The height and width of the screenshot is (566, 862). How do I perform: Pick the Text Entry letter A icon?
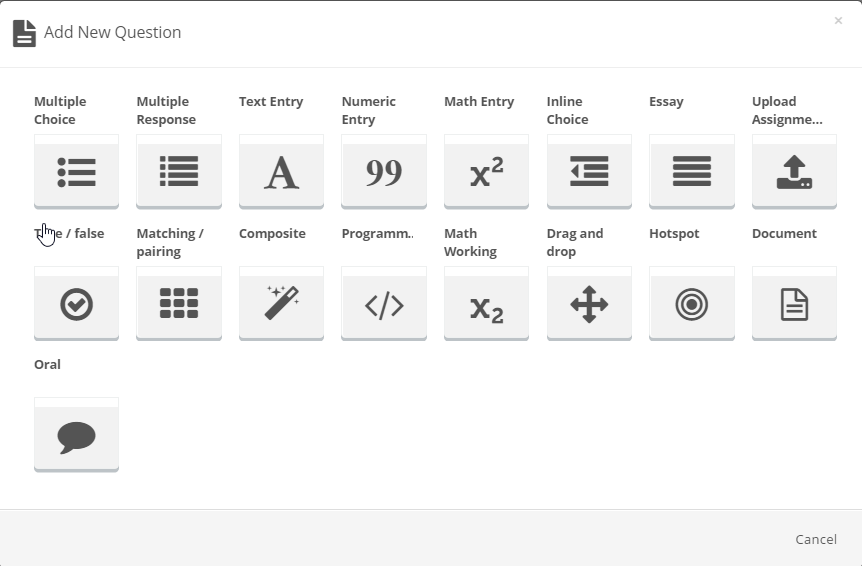point(281,172)
